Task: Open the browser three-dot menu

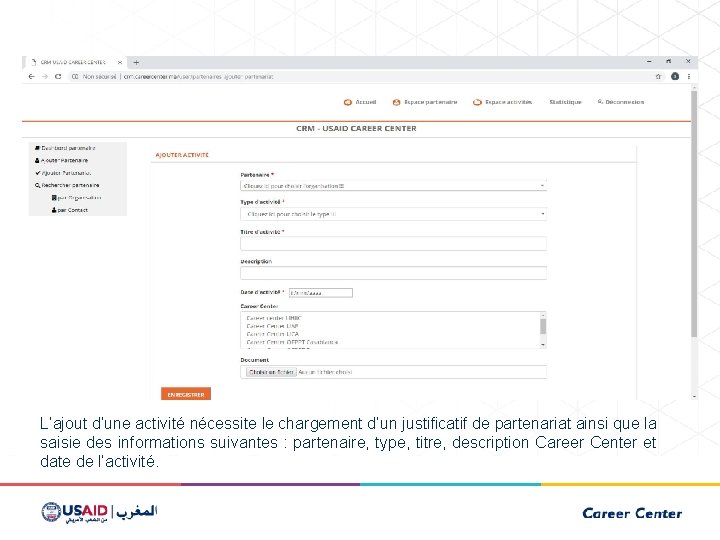Action: coord(689,77)
